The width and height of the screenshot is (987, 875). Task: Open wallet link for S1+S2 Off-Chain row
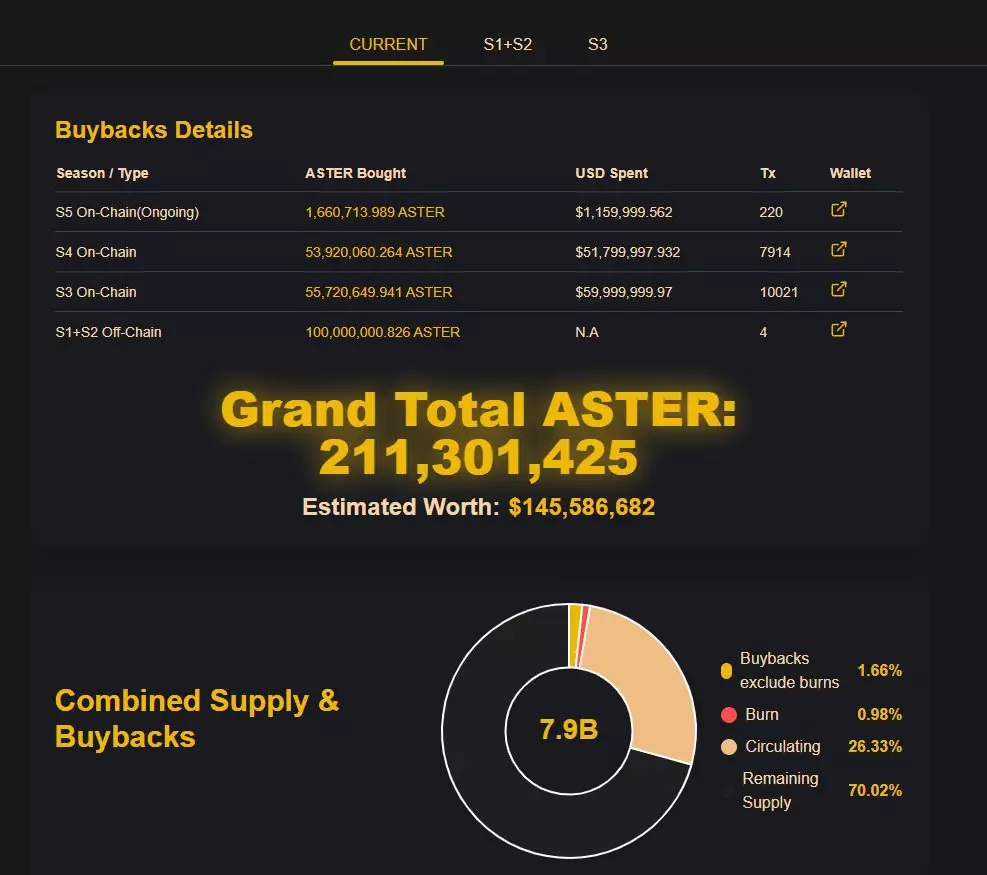(x=839, y=330)
